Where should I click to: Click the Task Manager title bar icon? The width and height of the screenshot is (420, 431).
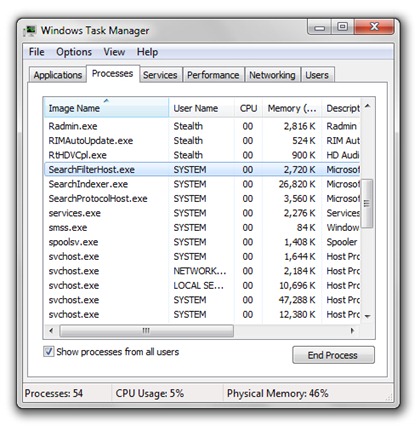click(29, 31)
